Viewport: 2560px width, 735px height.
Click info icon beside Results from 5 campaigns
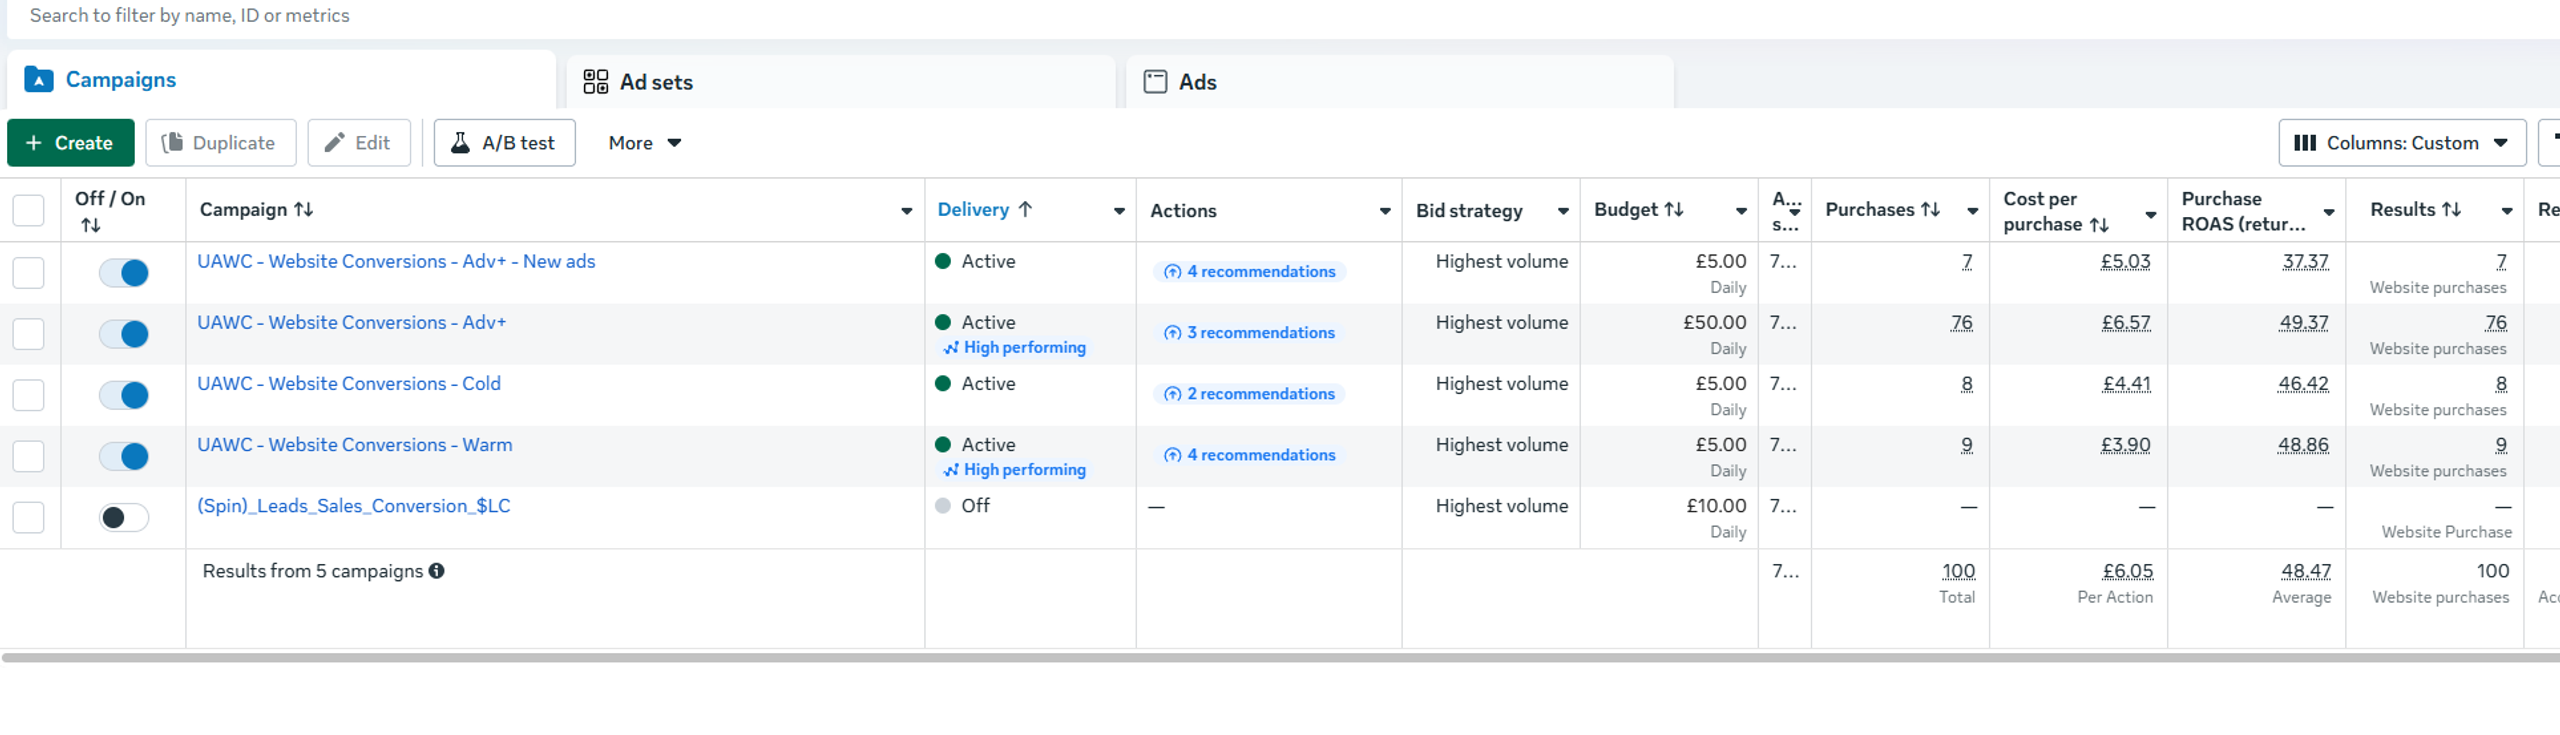pos(437,571)
